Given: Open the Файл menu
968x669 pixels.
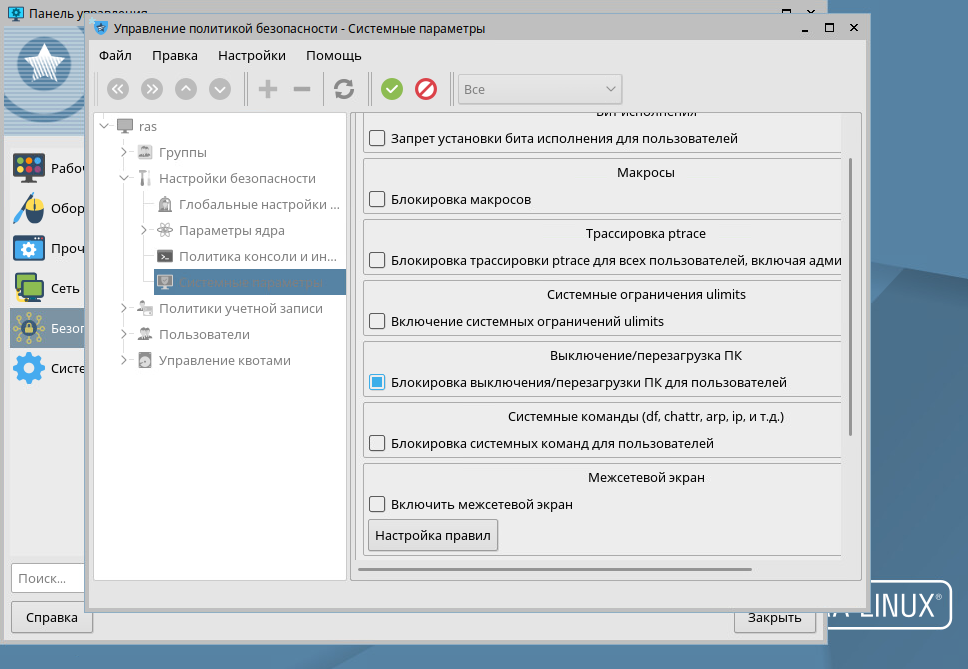Looking at the screenshot, I should coord(115,55).
